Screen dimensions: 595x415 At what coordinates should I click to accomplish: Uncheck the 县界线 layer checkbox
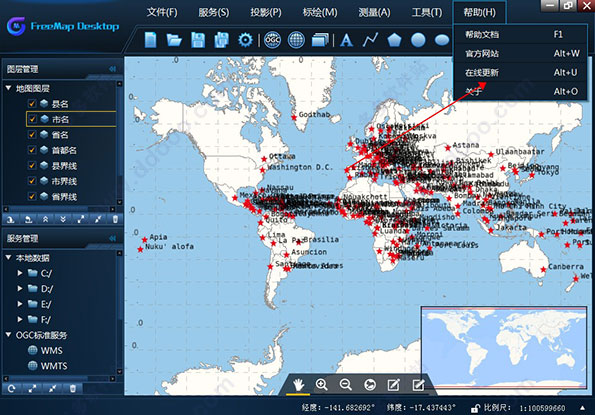click(32, 165)
